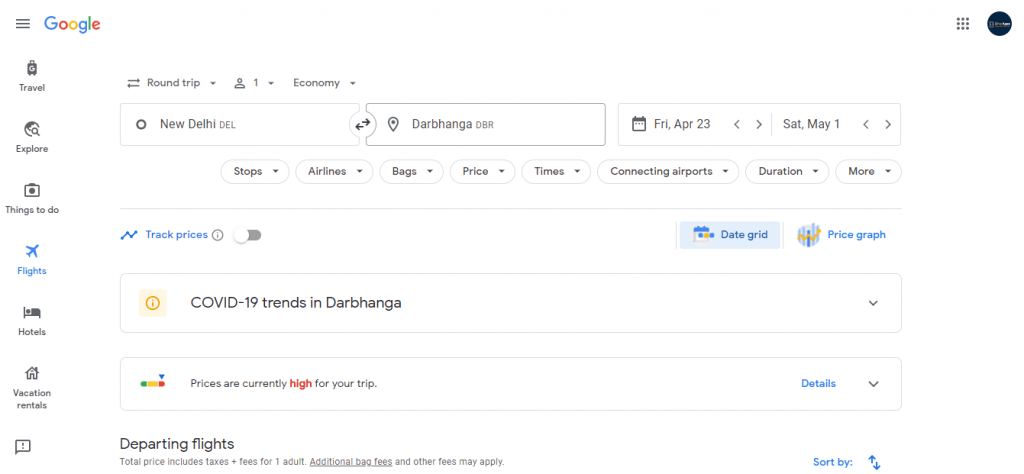Click the New Delhi origin field

click(x=240, y=124)
